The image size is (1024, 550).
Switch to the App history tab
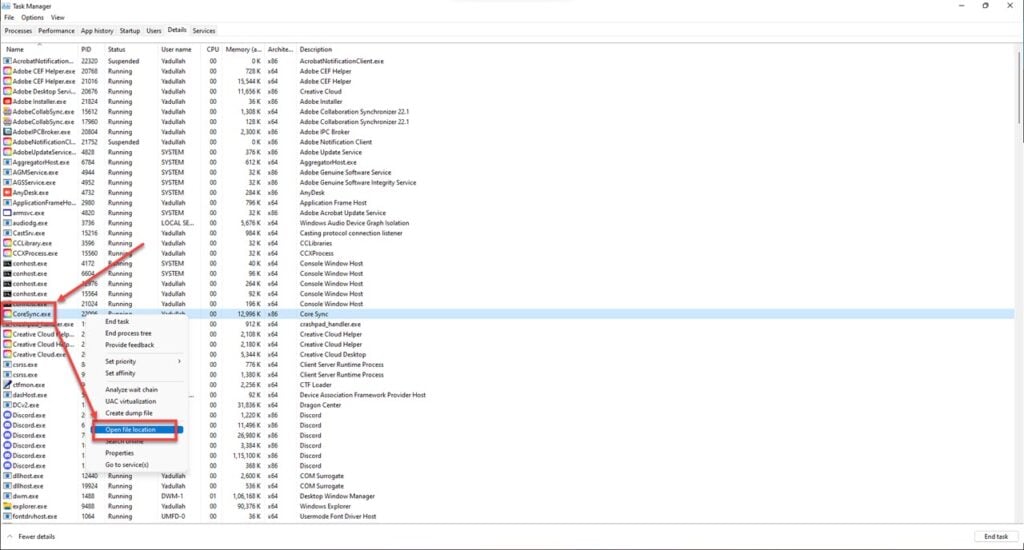click(x=97, y=31)
